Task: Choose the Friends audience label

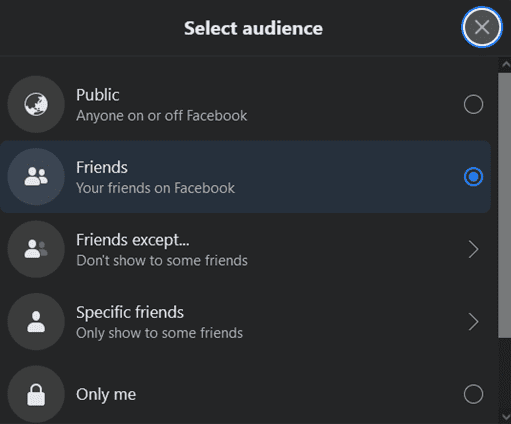Action: (102, 167)
